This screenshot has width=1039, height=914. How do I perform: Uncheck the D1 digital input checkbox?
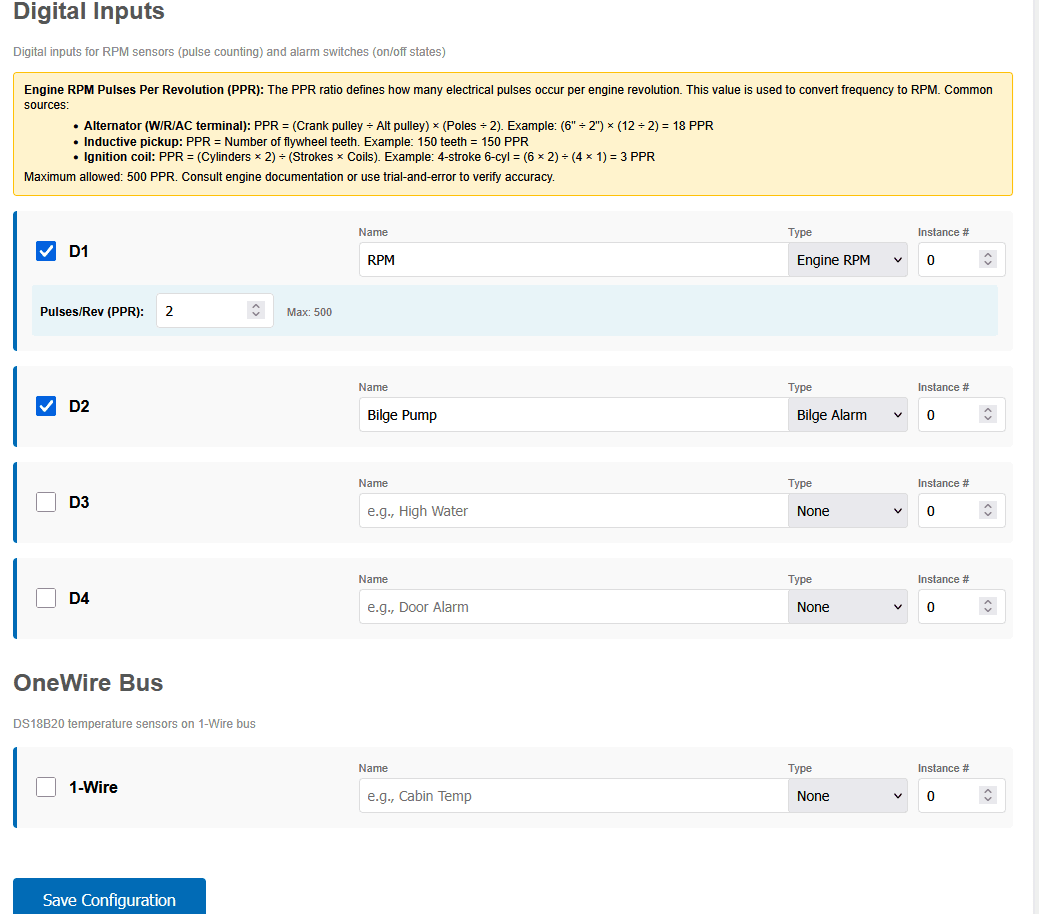[46, 251]
